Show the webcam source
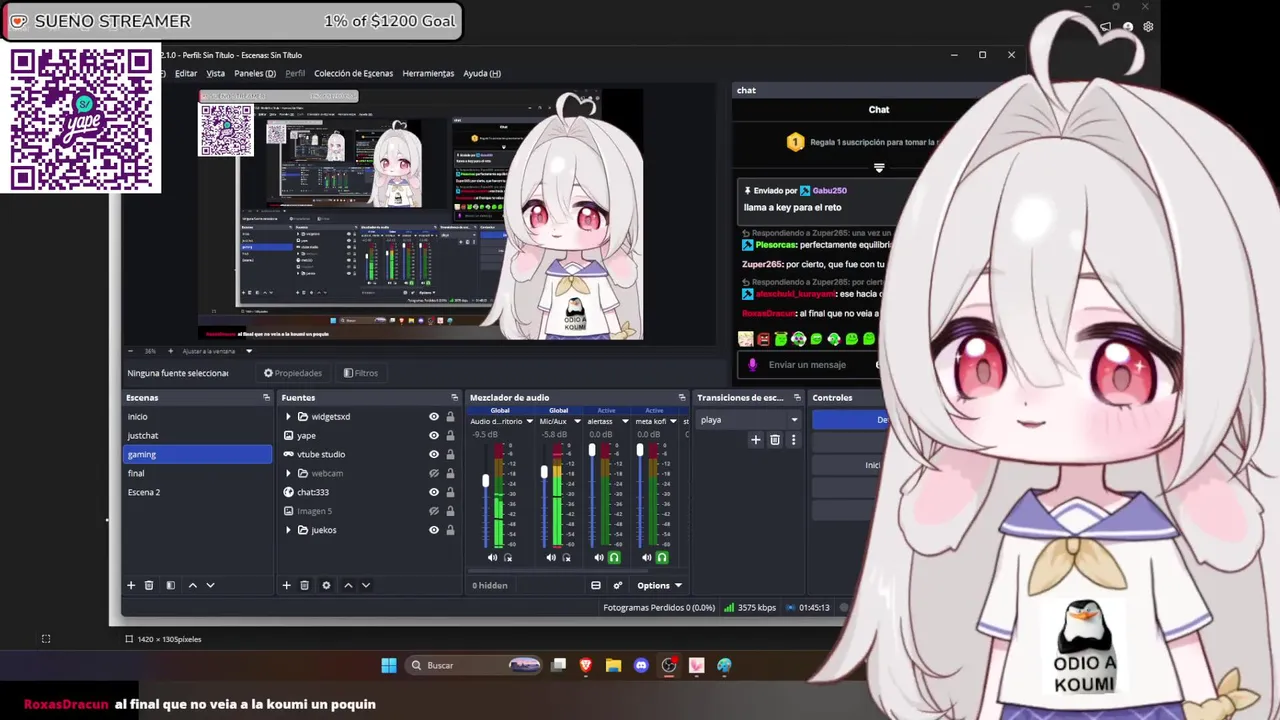Image resolution: width=1280 pixels, height=720 pixels. pyautogui.click(x=434, y=473)
